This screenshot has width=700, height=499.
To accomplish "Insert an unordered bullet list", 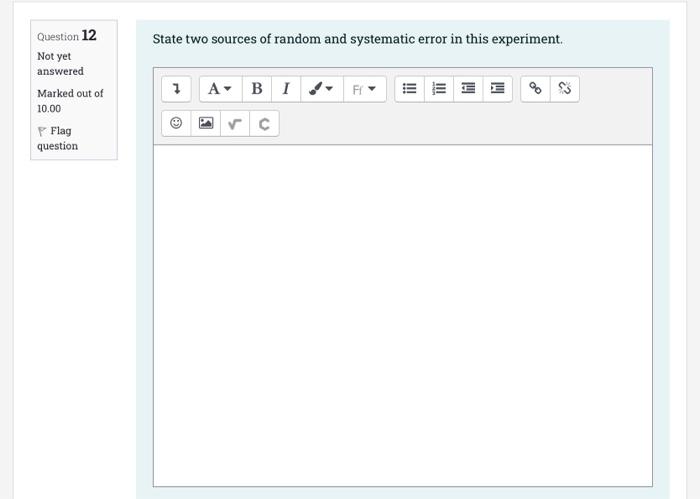I will [x=409, y=89].
